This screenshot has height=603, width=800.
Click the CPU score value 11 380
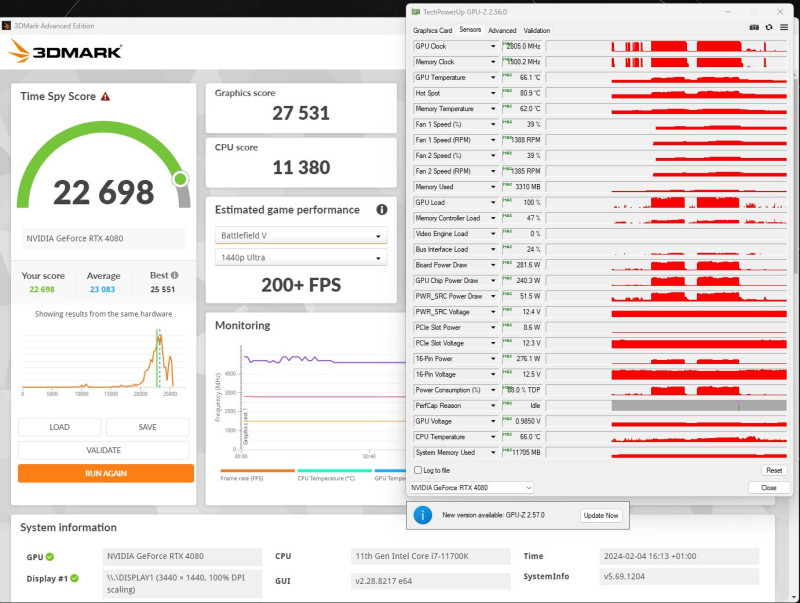pyautogui.click(x=301, y=167)
